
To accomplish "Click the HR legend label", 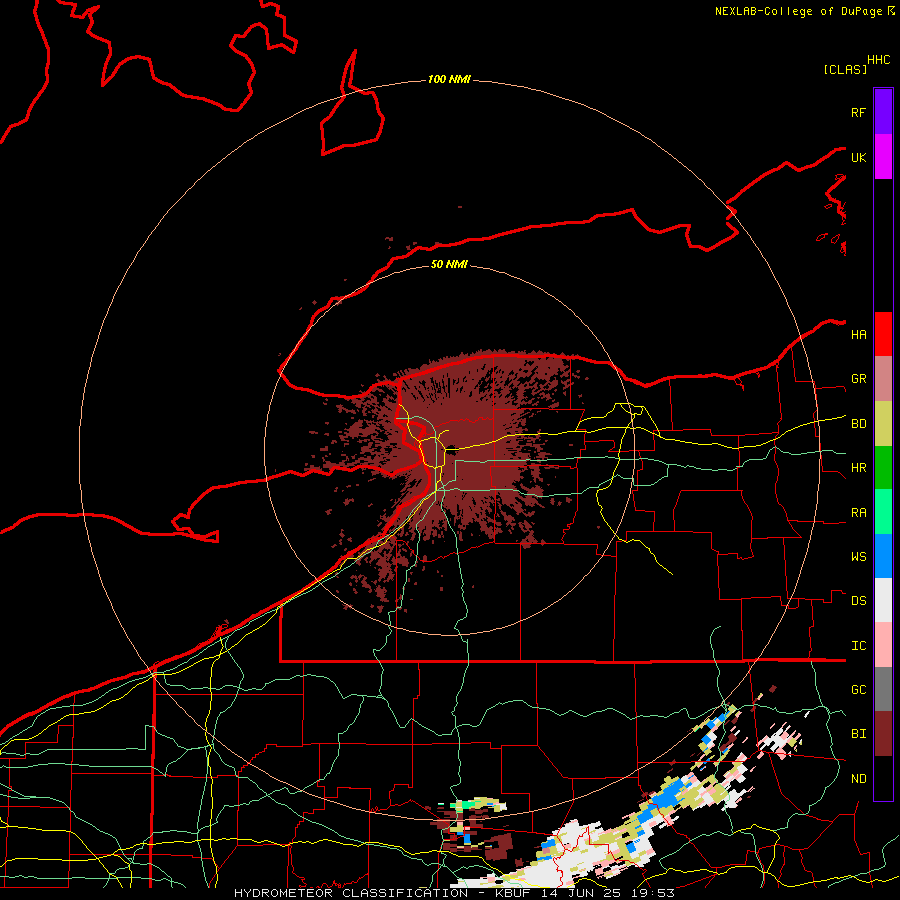I will coord(858,468).
